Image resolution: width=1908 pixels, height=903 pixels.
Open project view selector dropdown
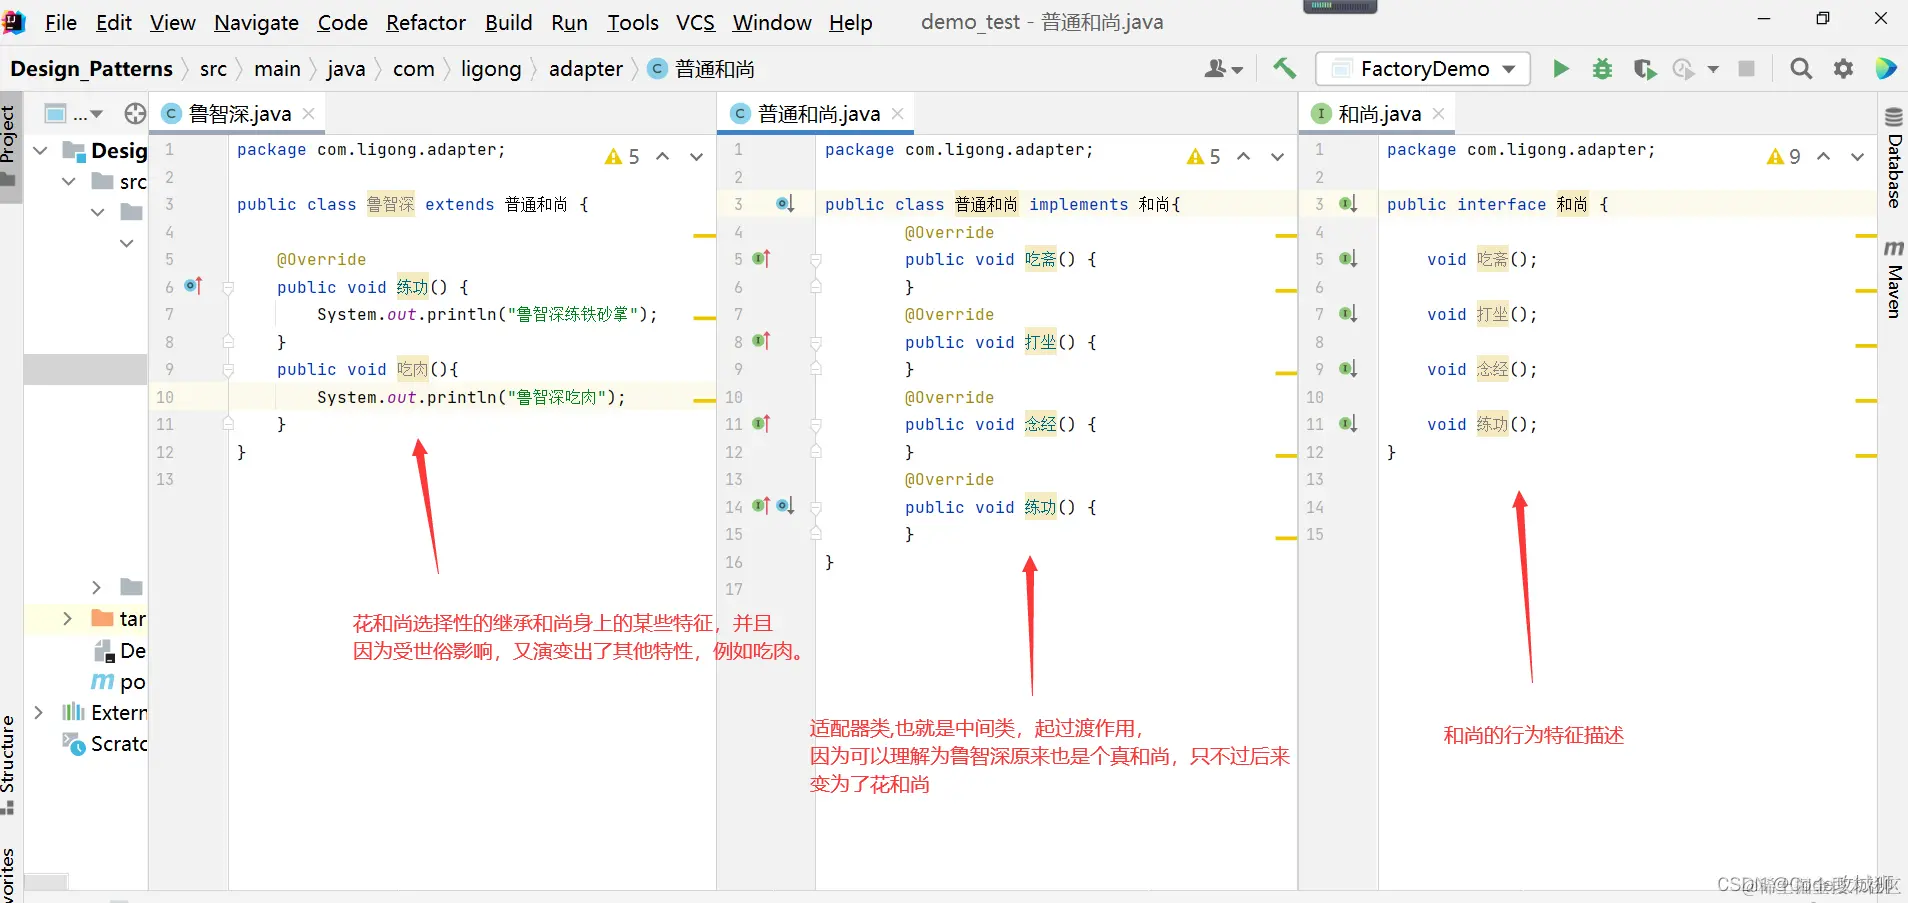coord(75,114)
